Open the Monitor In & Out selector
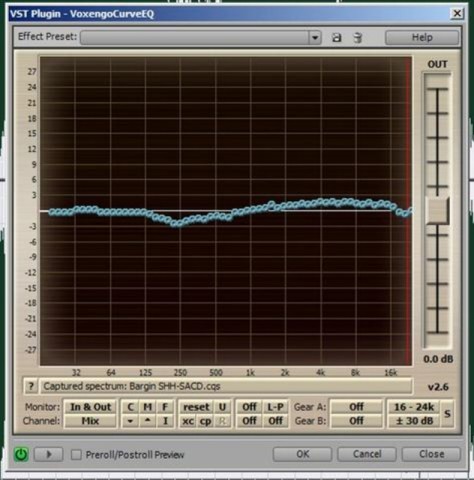This screenshot has width=474, height=480. click(x=90, y=407)
